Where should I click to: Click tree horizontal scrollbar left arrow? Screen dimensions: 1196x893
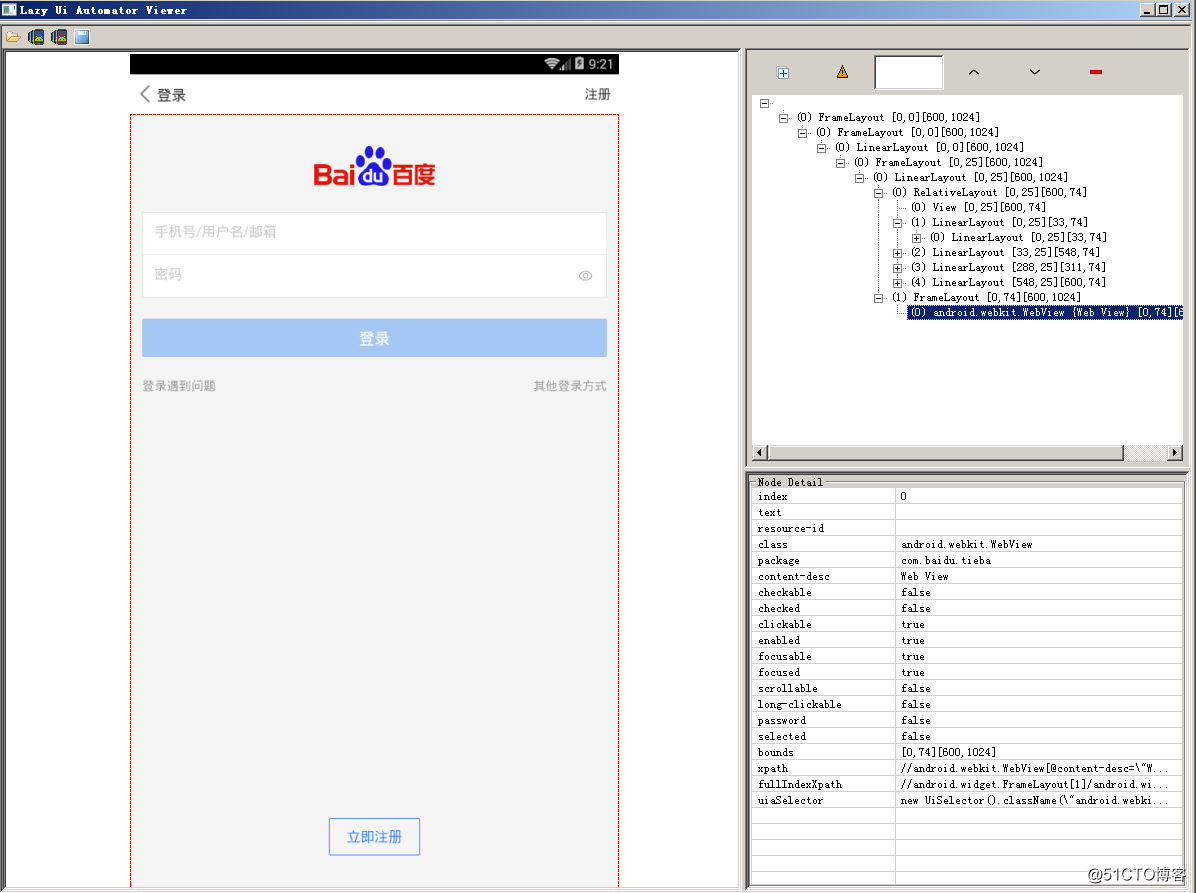point(759,453)
